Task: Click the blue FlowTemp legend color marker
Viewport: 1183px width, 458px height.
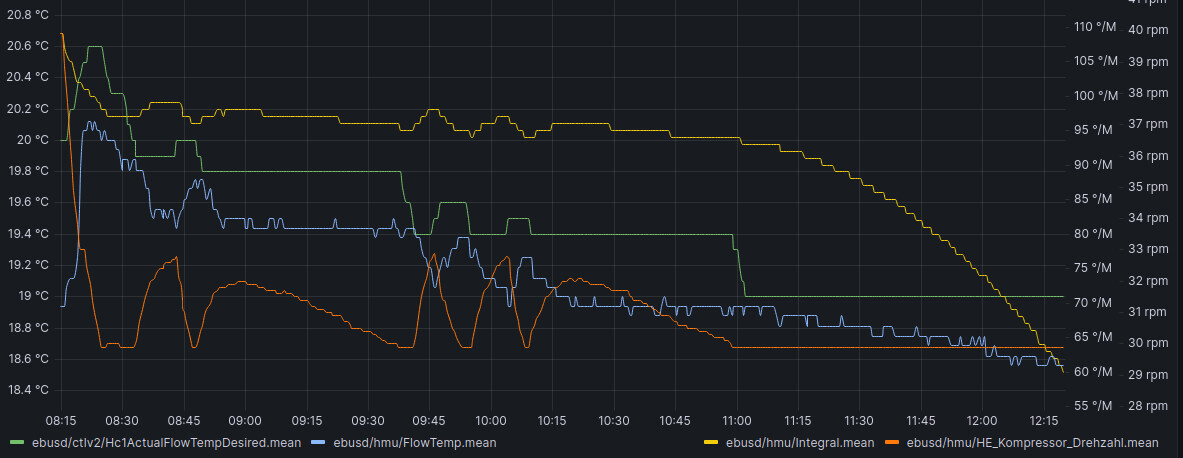Action: [318, 441]
